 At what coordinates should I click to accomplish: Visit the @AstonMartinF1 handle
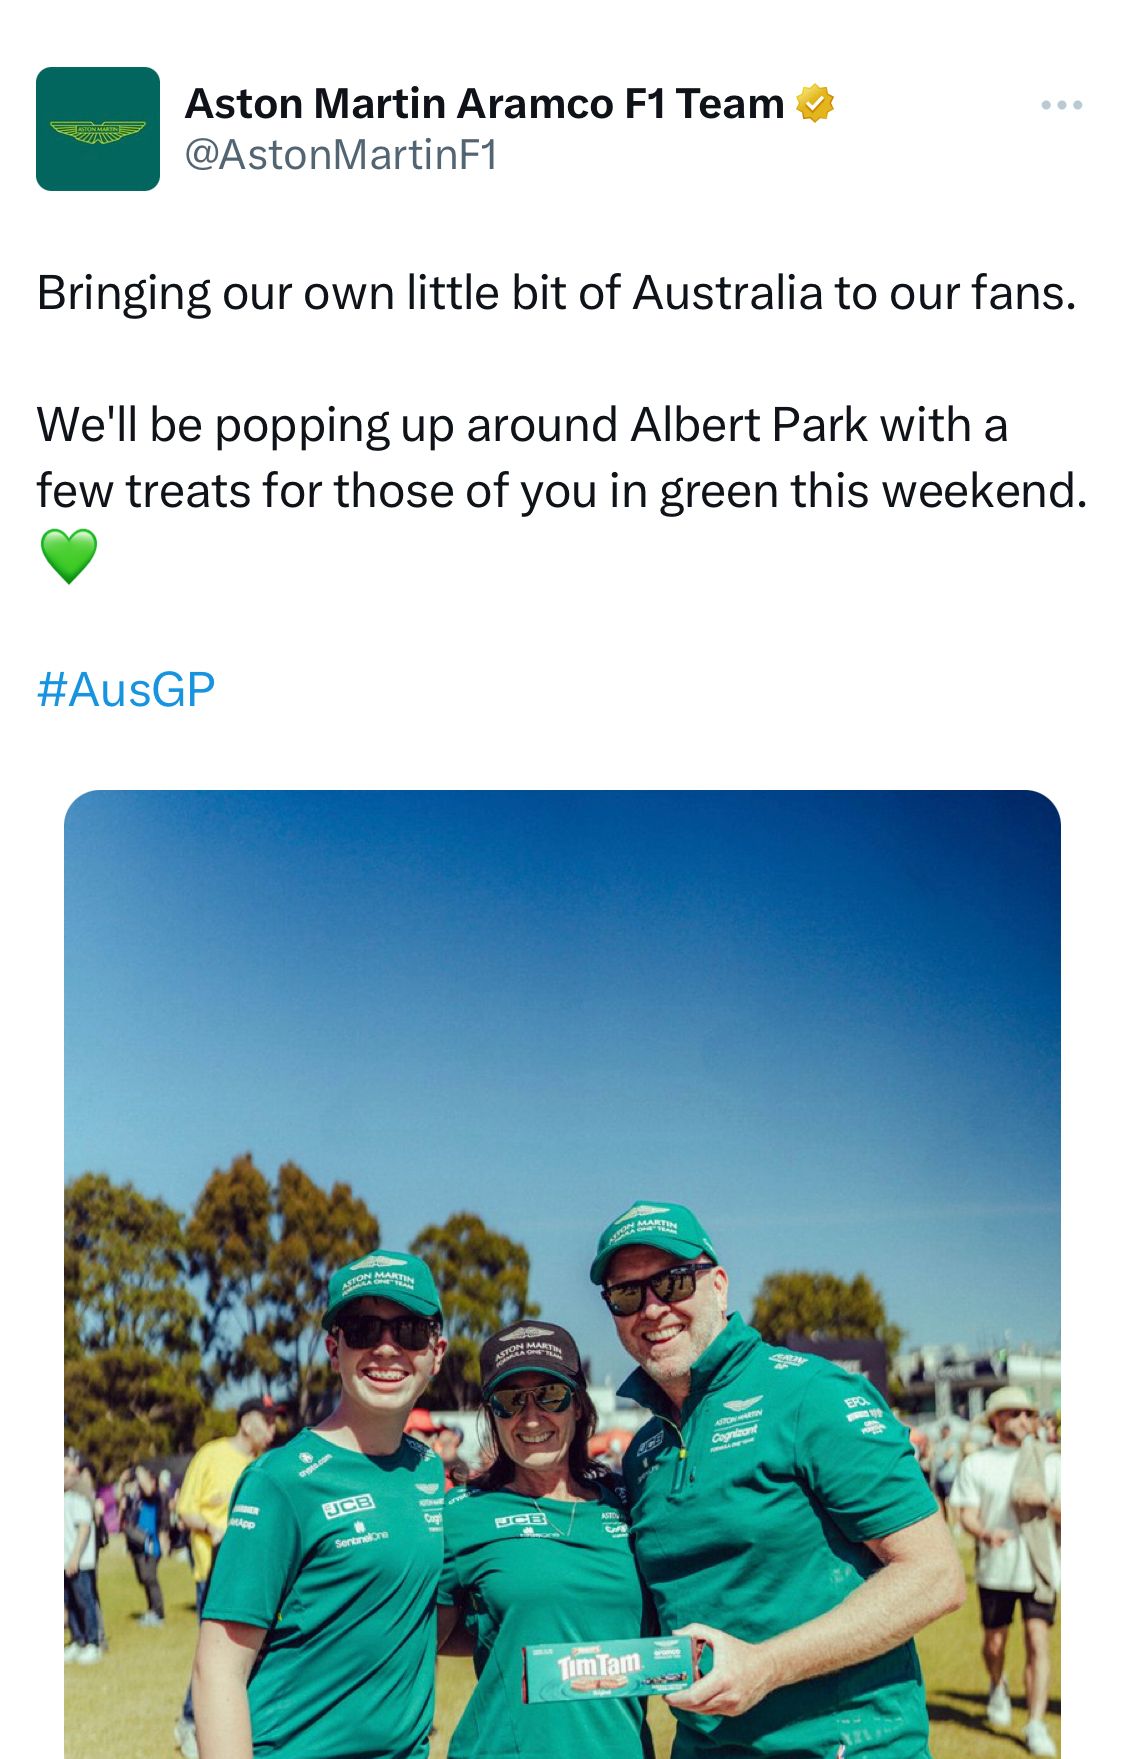[x=341, y=155]
